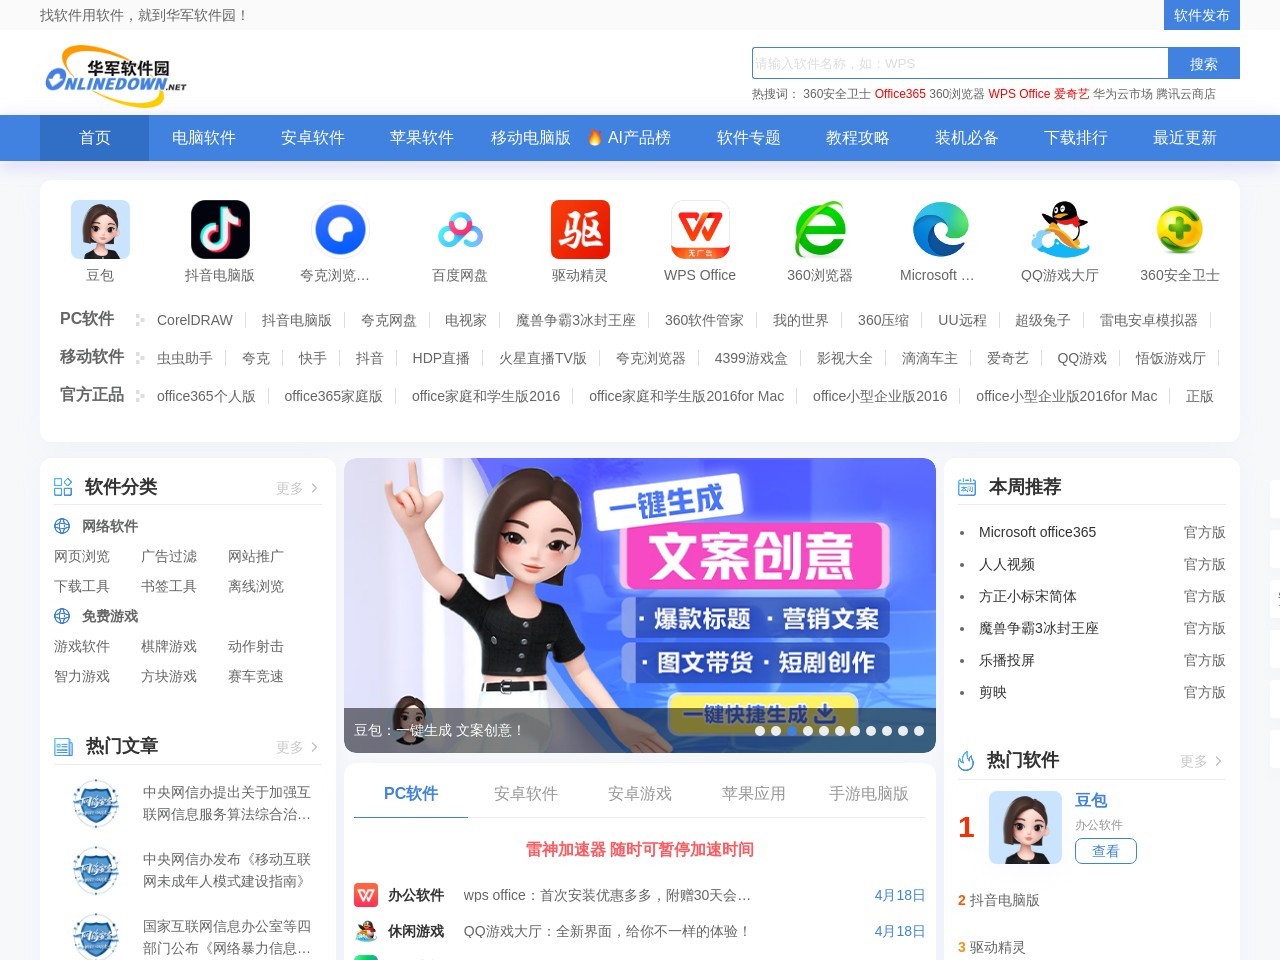This screenshot has width=1280, height=960.
Task: Open hot search link 爱奇艺
Action: pyautogui.click(x=1072, y=94)
